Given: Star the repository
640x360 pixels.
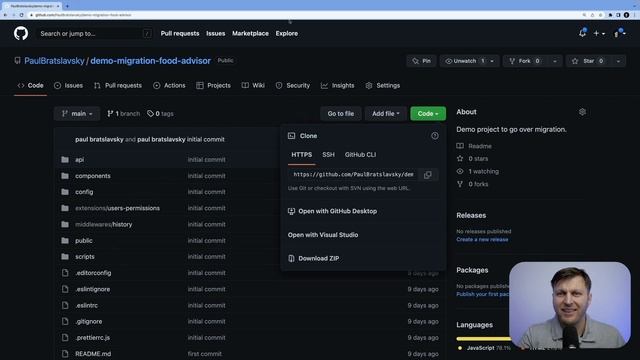Looking at the screenshot, I should click(588, 61).
